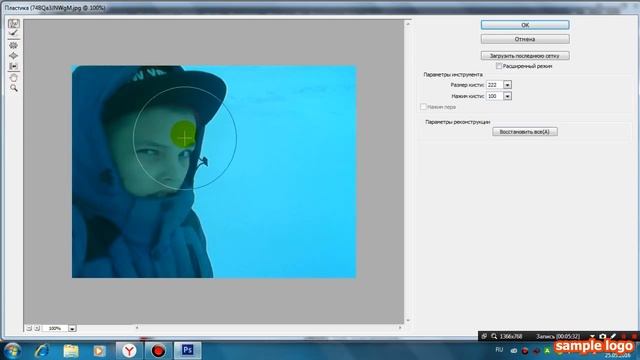Open the media player taskbar icon
This screenshot has width=640, height=360.
coord(99,351)
